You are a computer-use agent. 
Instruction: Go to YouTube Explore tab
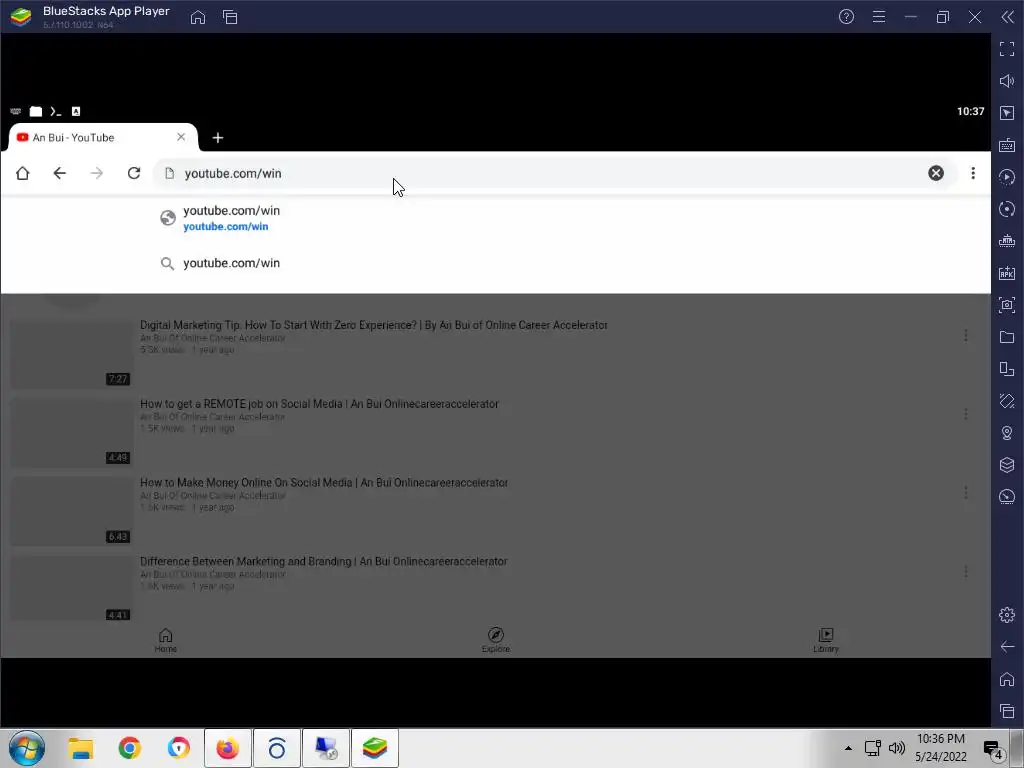496,640
